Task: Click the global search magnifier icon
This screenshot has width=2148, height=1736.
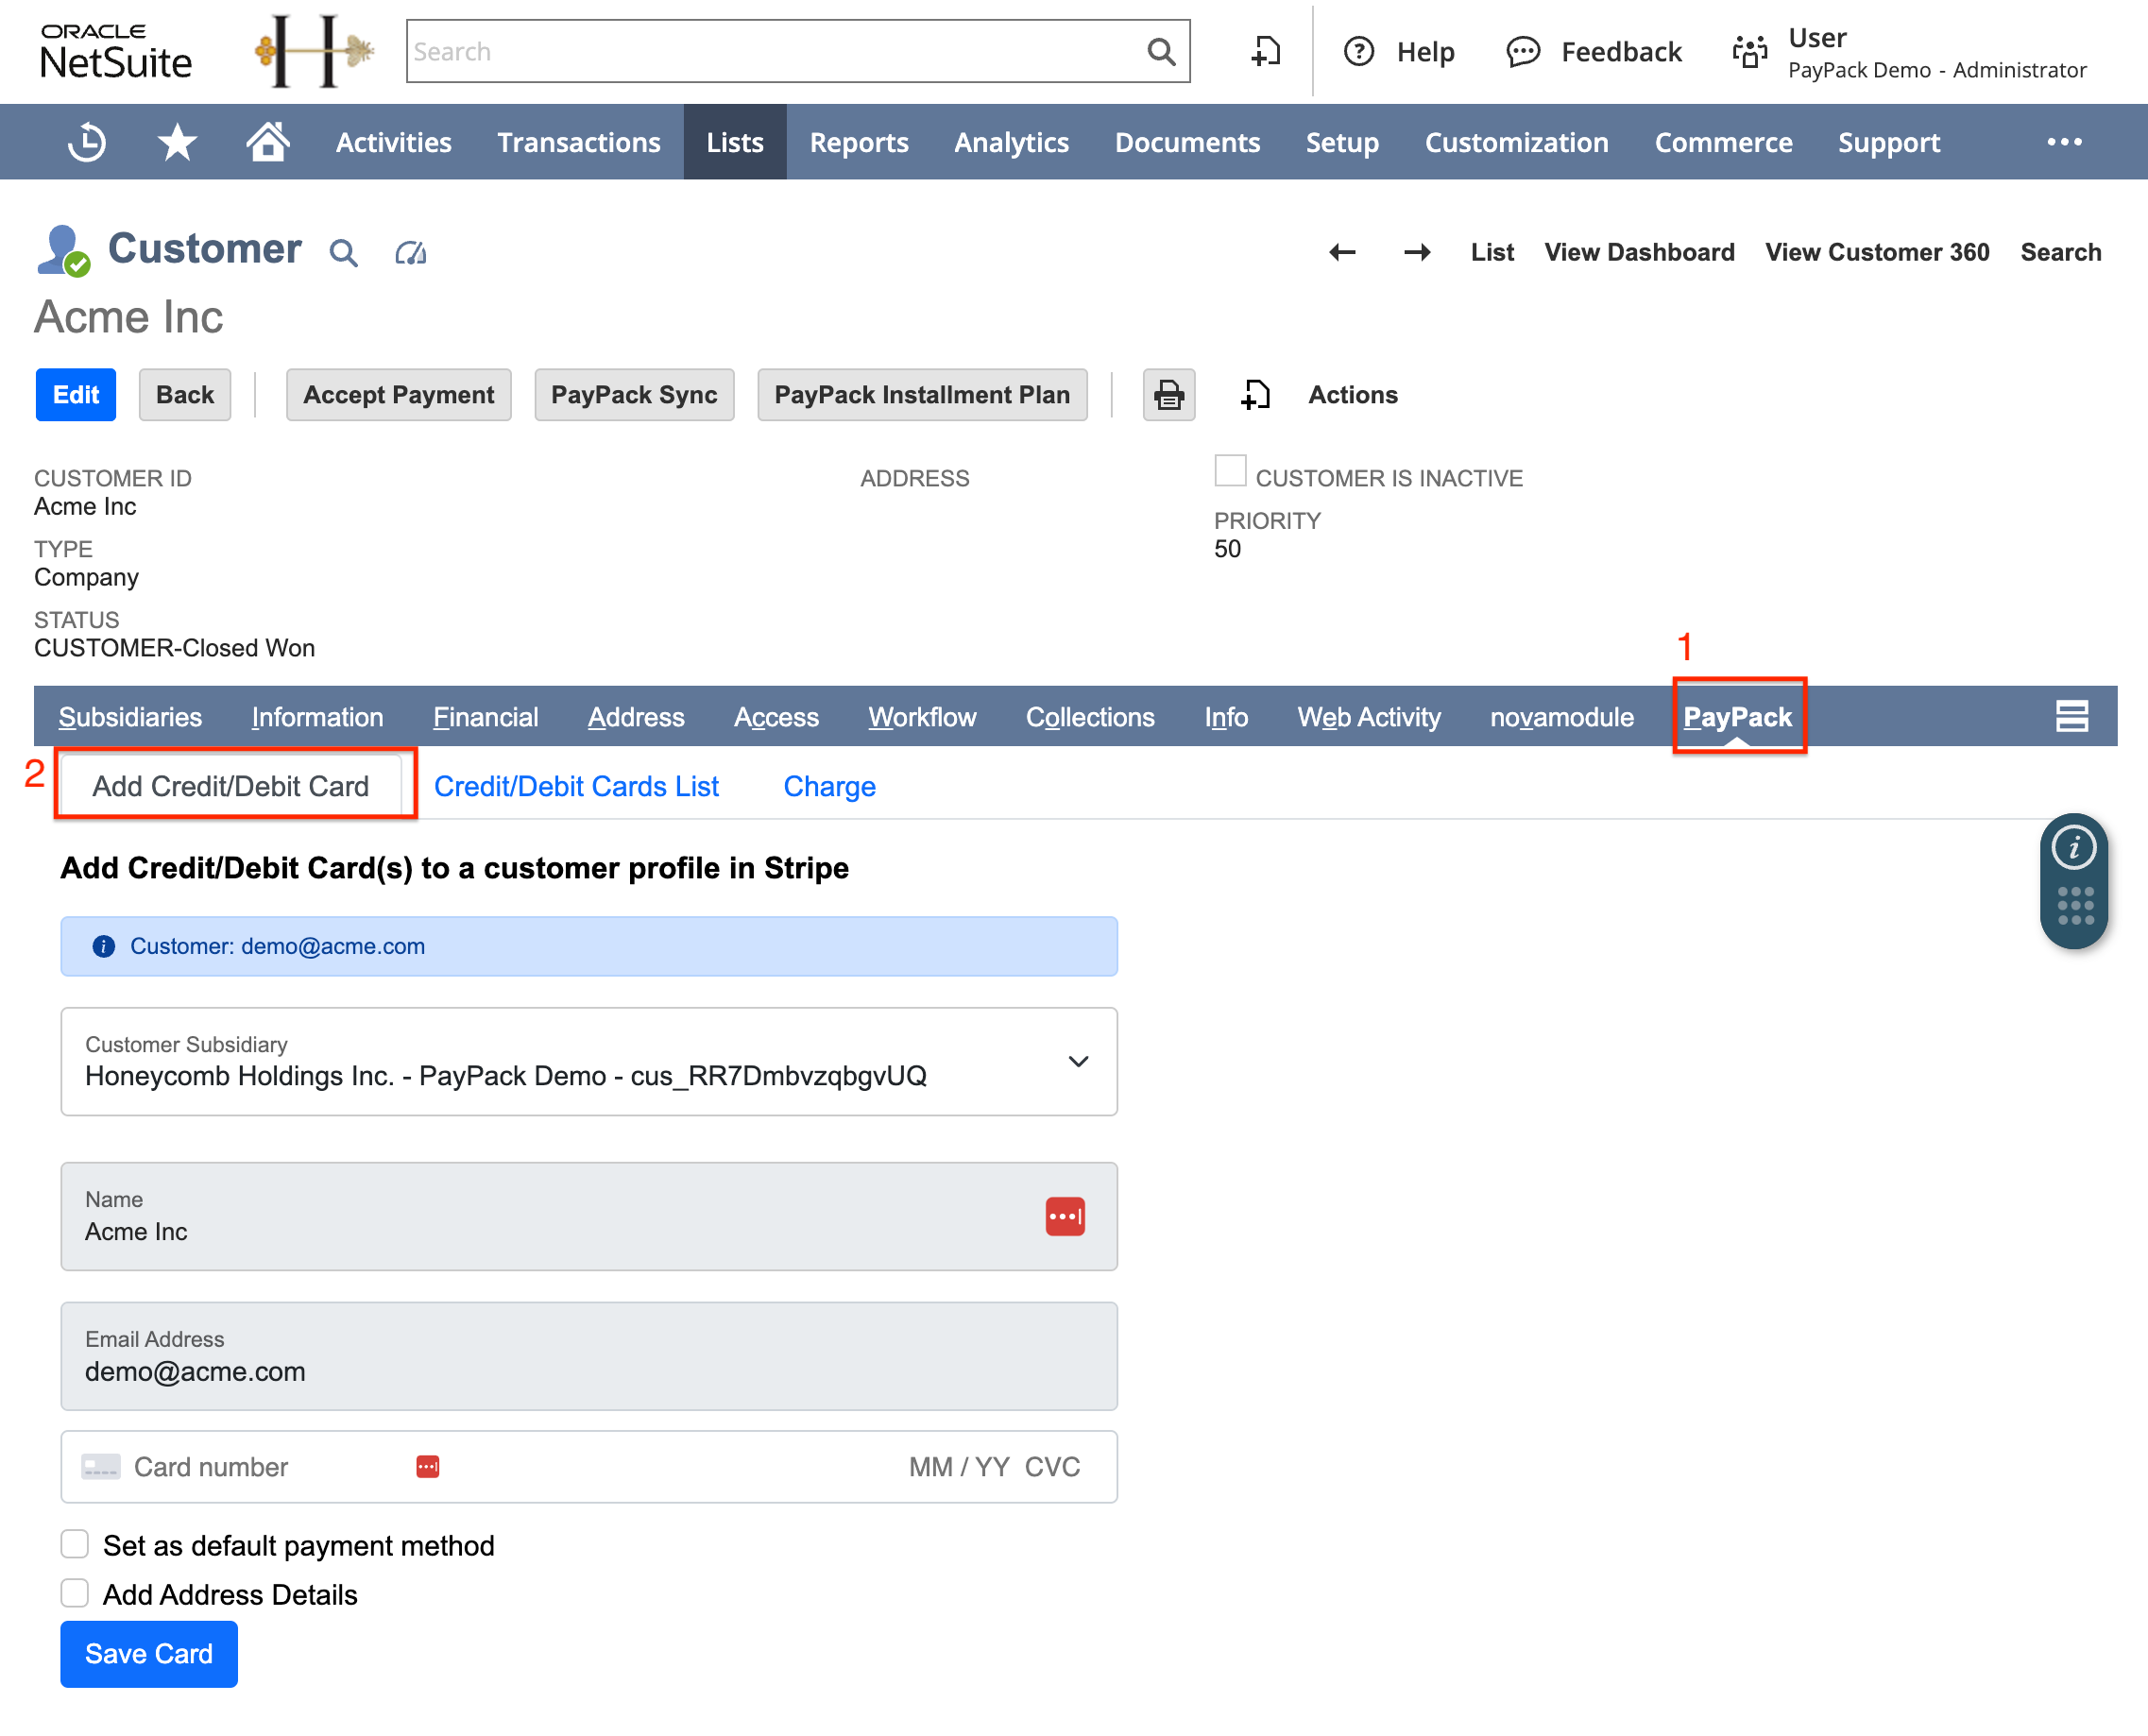Action: [x=1159, y=51]
